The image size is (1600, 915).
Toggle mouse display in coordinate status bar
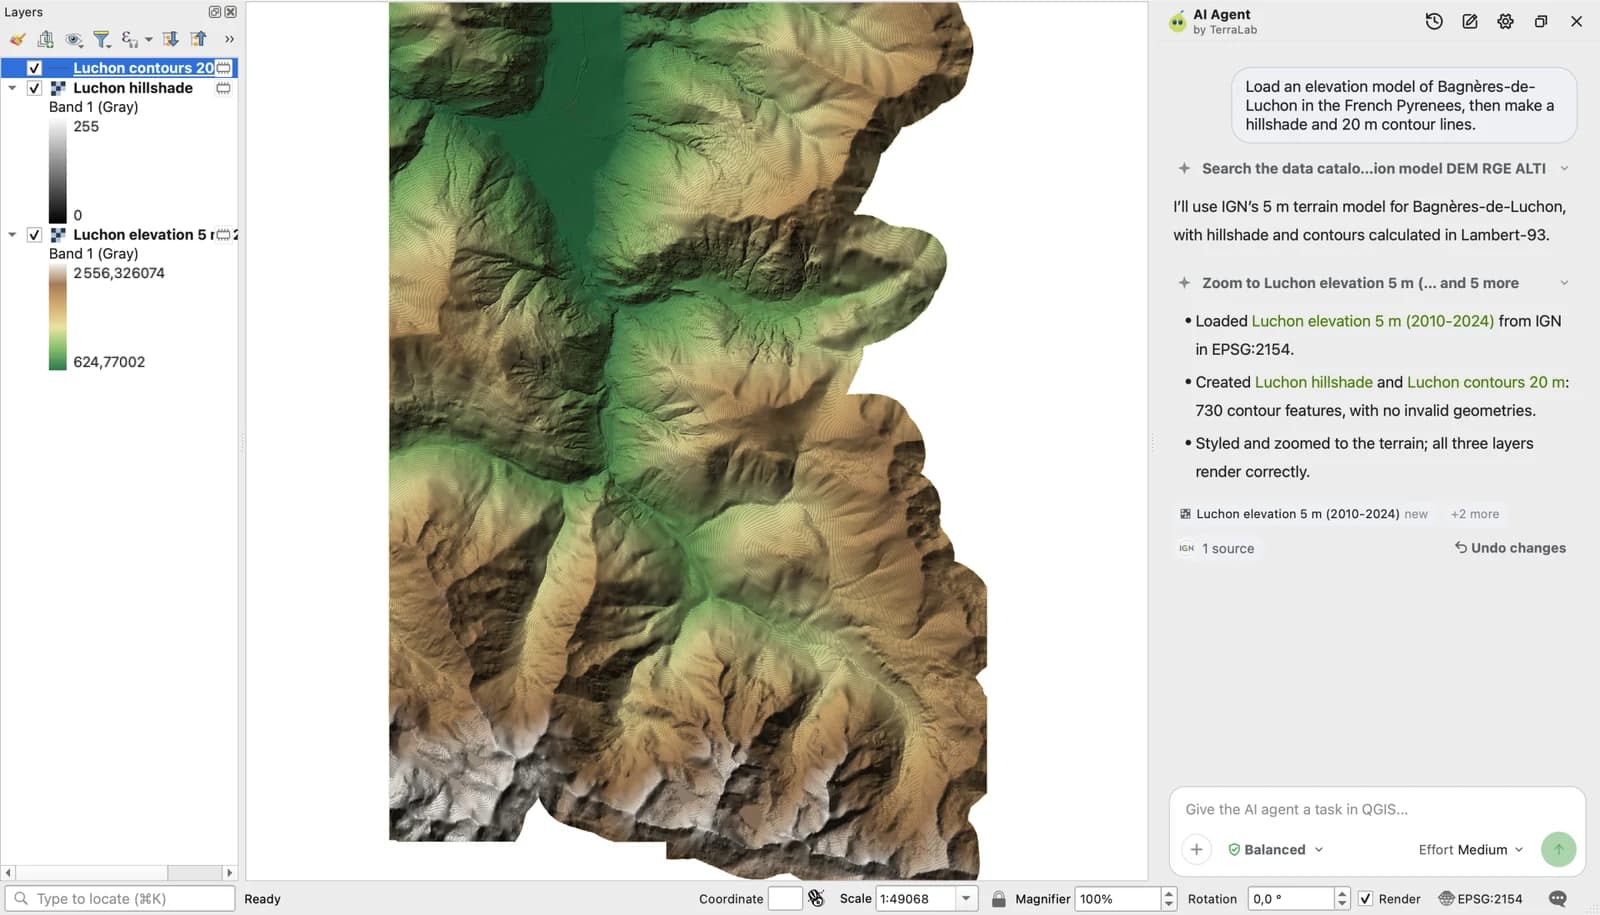click(816, 899)
